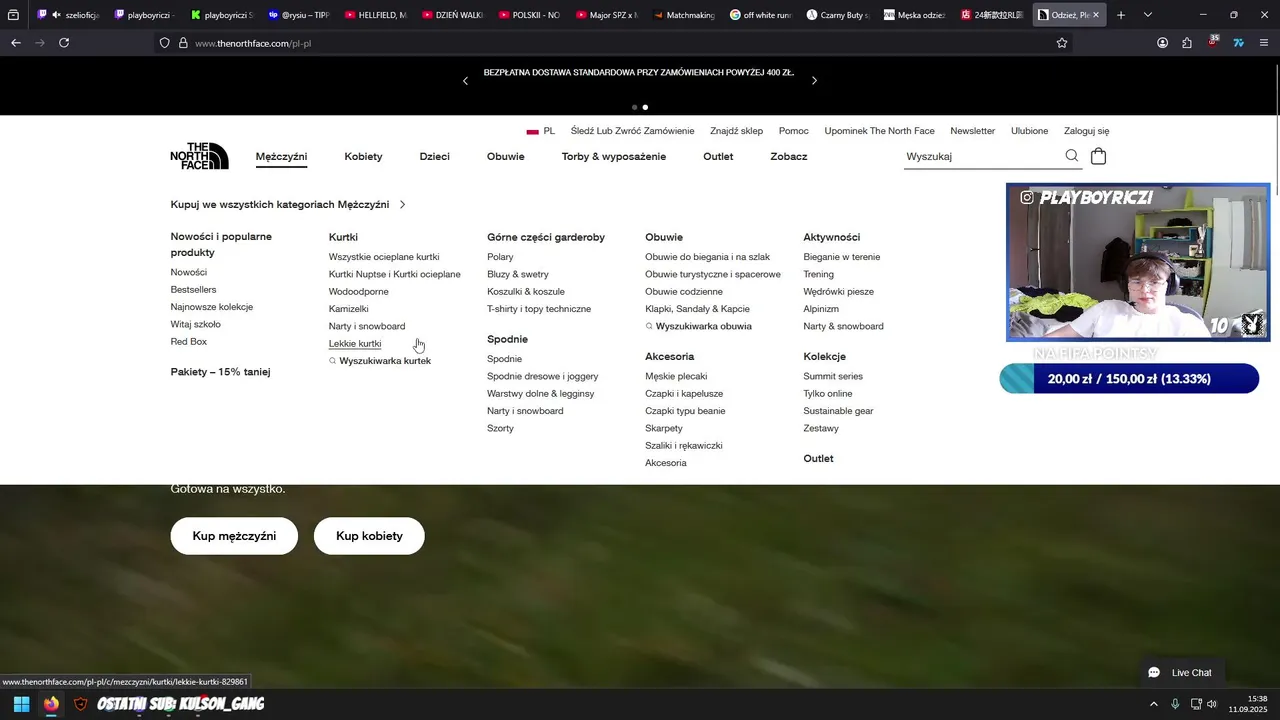
Task: Bookmark this page with star icon
Action: (x=1062, y=43)
